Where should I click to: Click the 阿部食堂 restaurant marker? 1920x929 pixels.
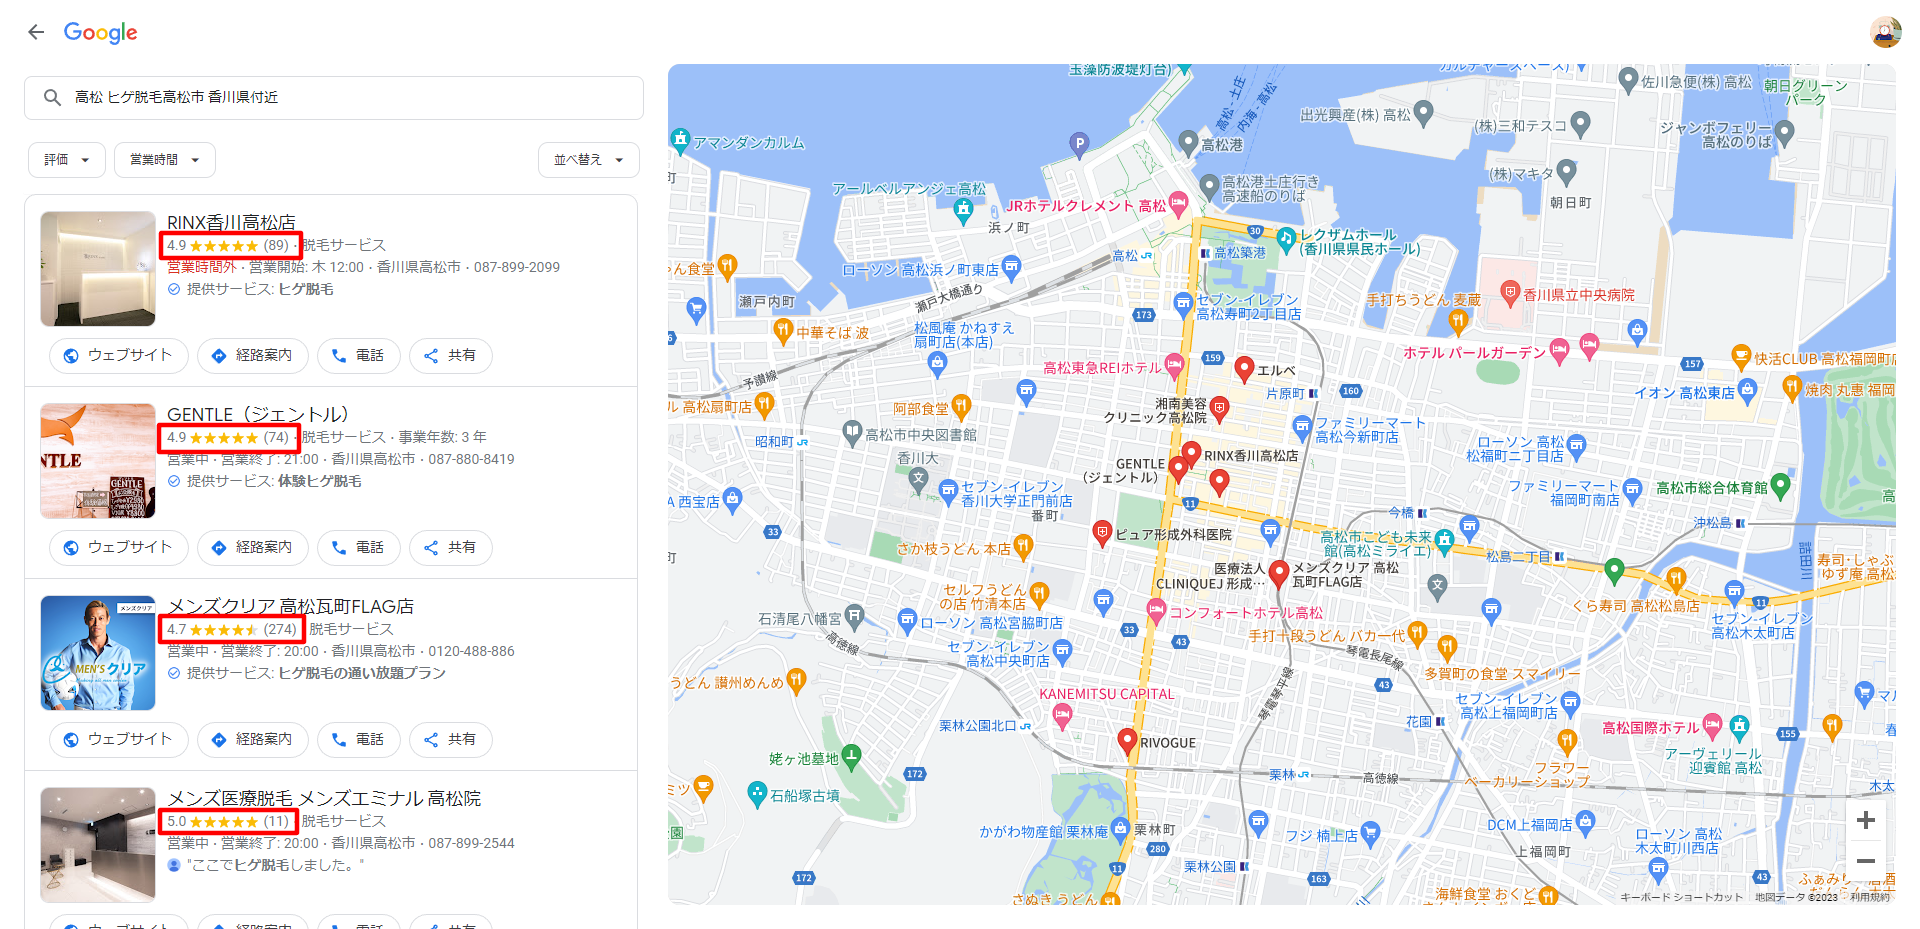(x=961, y=406)
